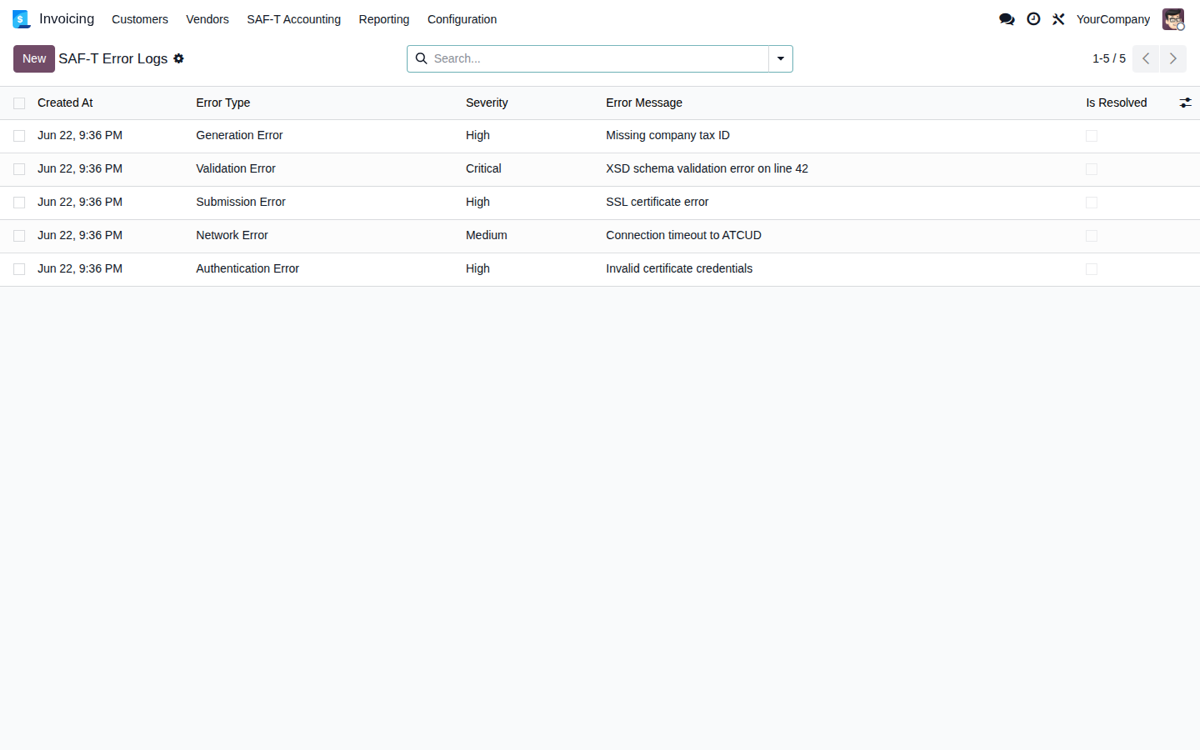Open the Network Error record
The width and height of the screenshot is (1200, 750).
232,236
